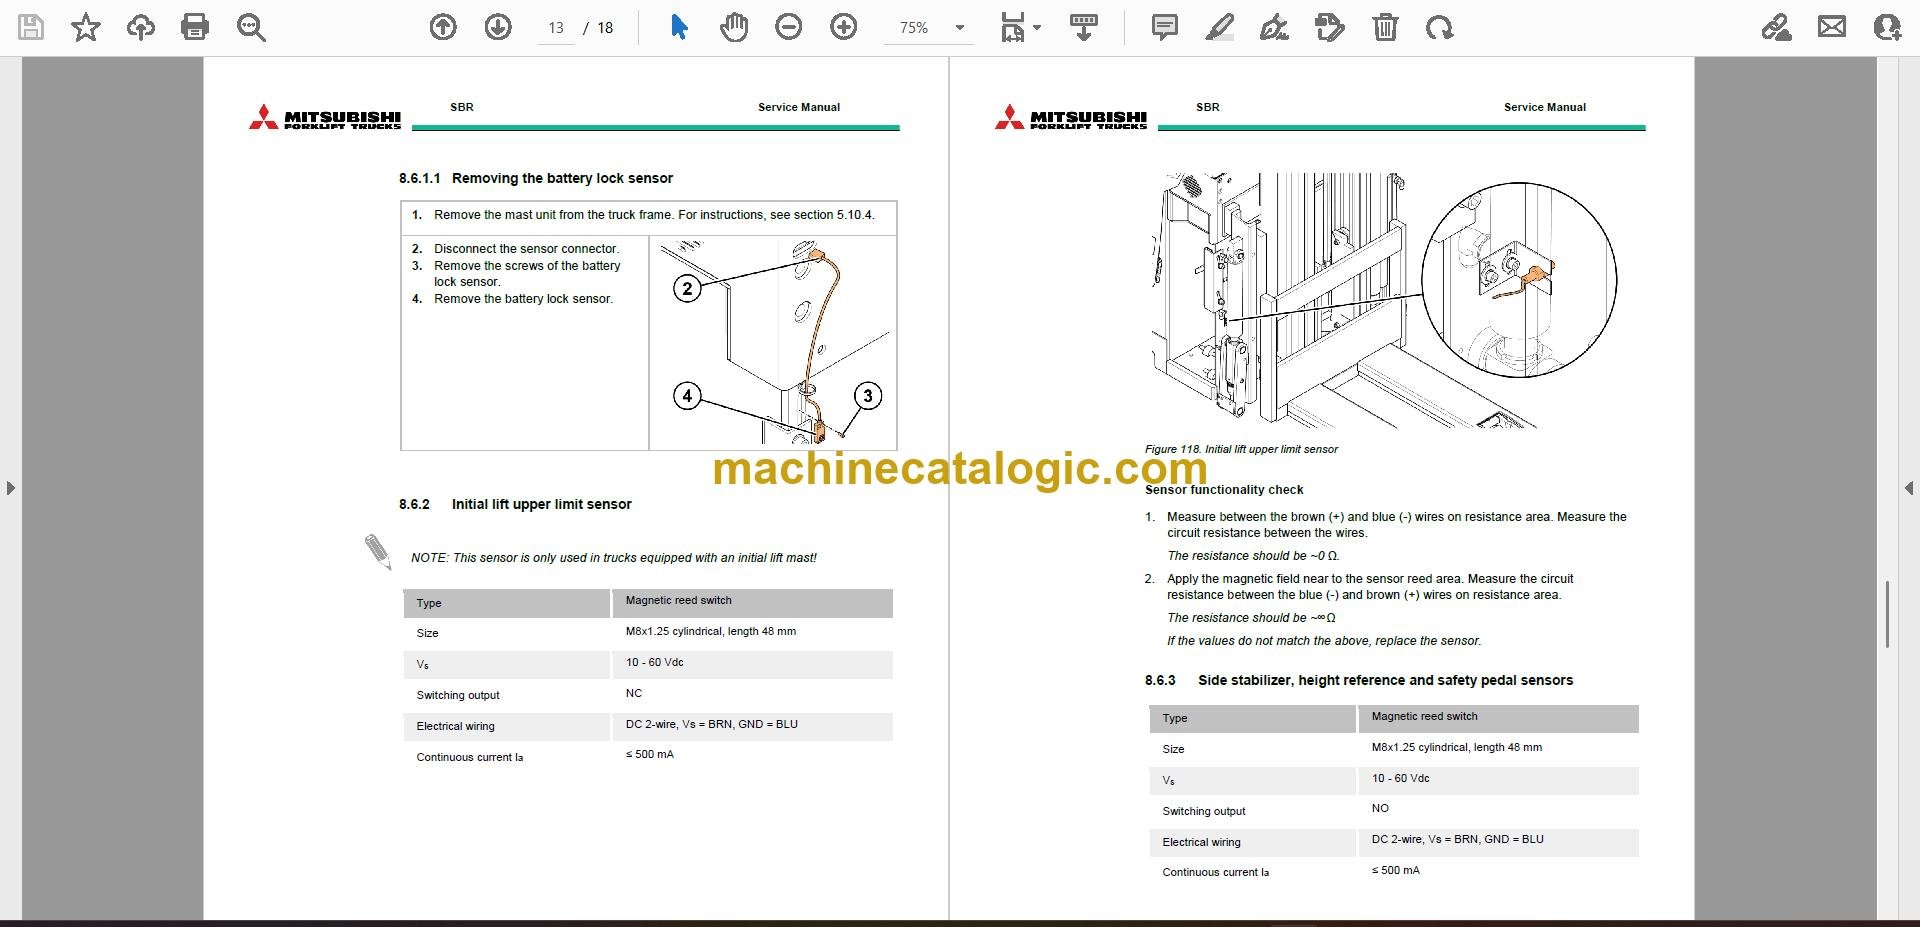Click the NOTE text about initial lift mast
The height and width of the screenshot is (927, 1920).
614,558
